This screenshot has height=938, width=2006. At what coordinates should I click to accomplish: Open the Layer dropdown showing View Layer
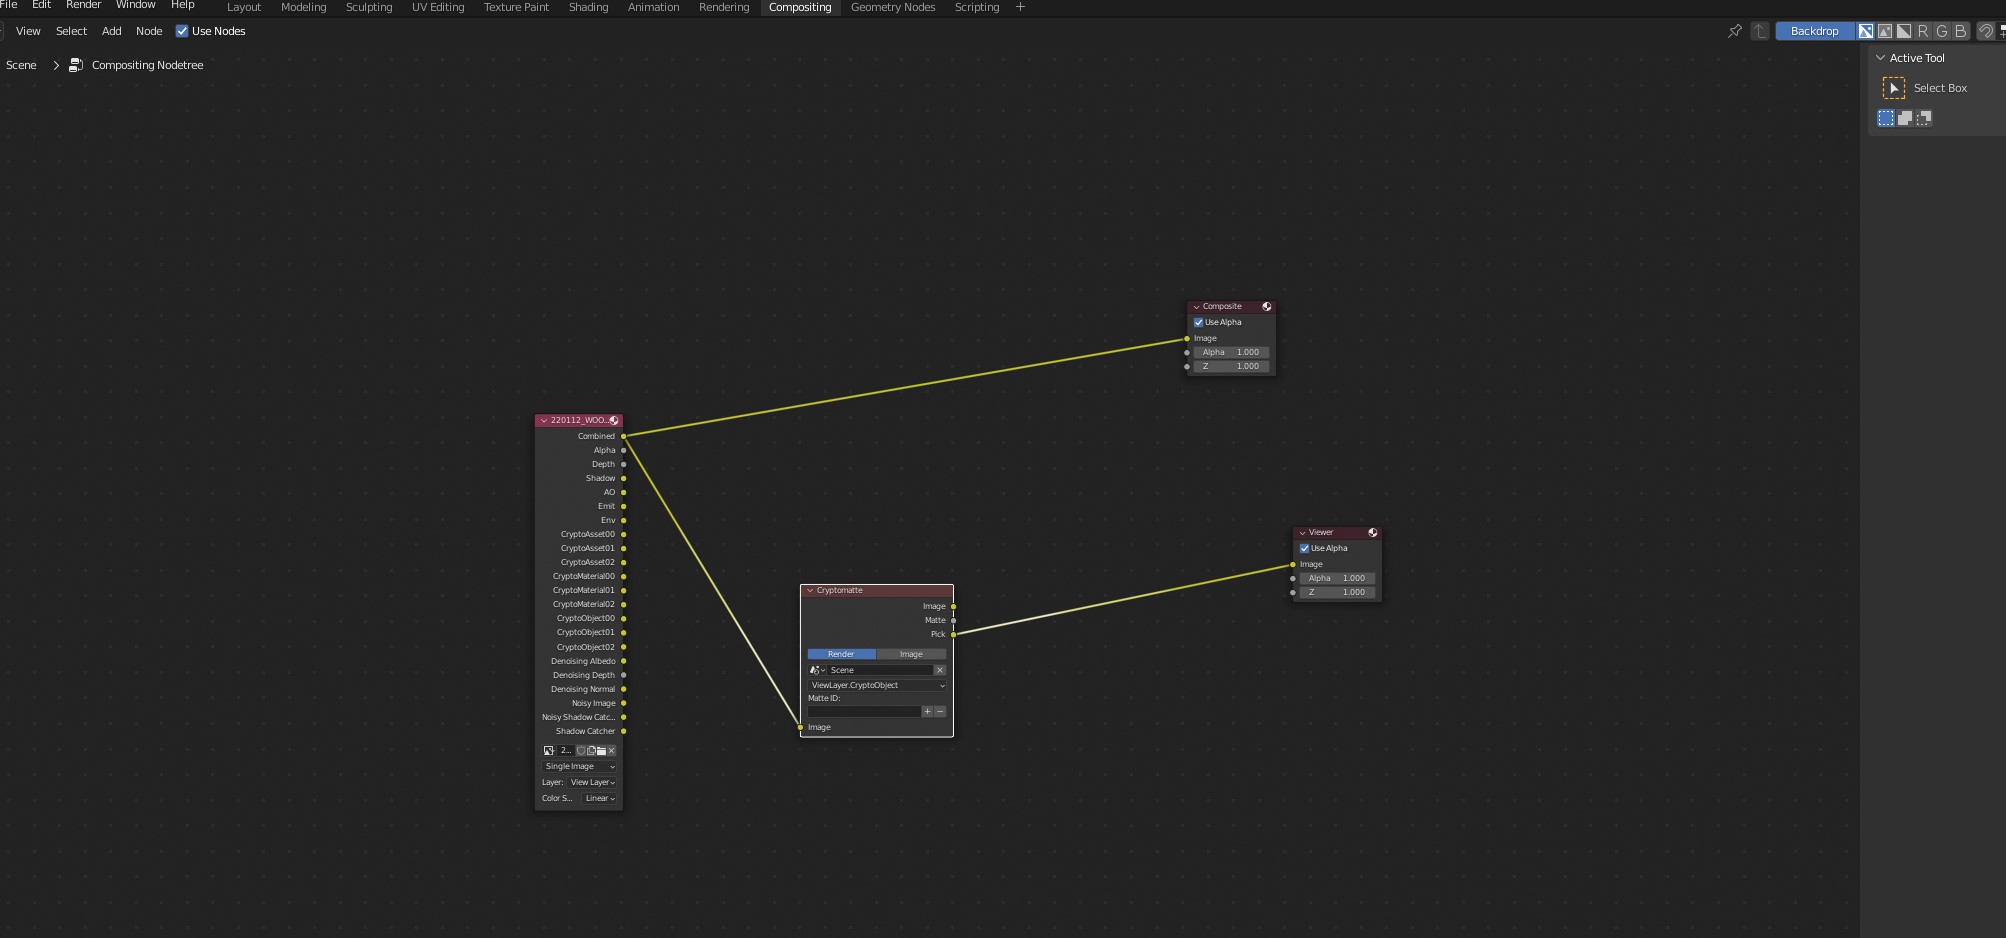pyautogui.click(x=593, y=782)
